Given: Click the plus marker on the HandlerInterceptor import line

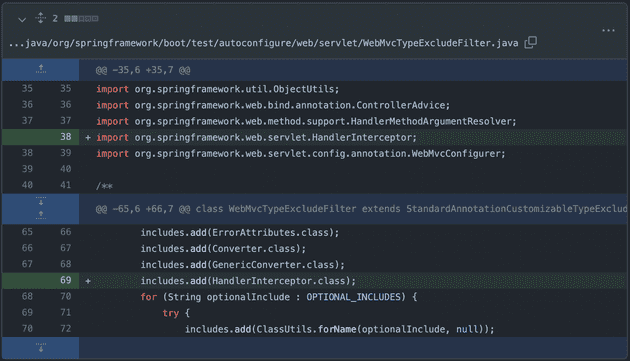Looking at the screenshot, I should pyautogui.click(x=88, y=137).
